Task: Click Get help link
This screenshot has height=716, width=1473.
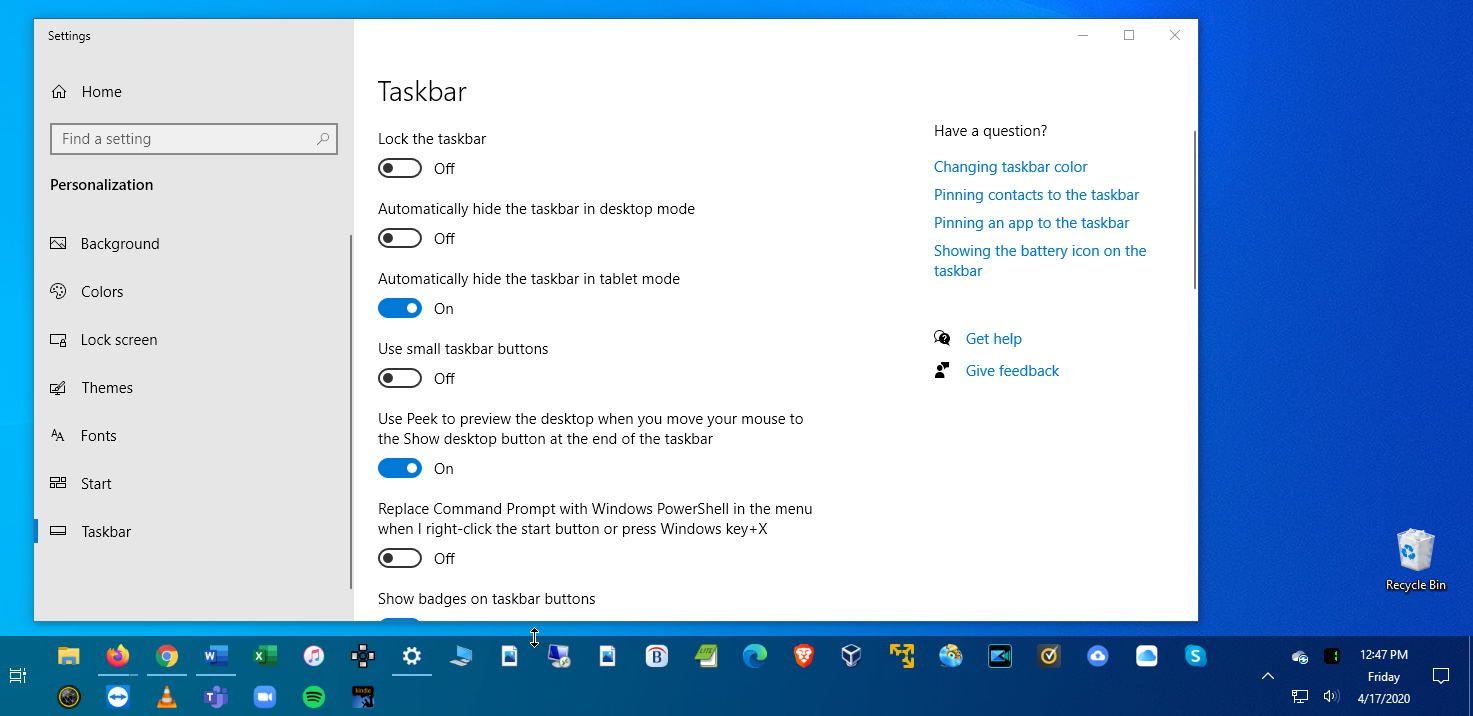Action: click(993, 339)
